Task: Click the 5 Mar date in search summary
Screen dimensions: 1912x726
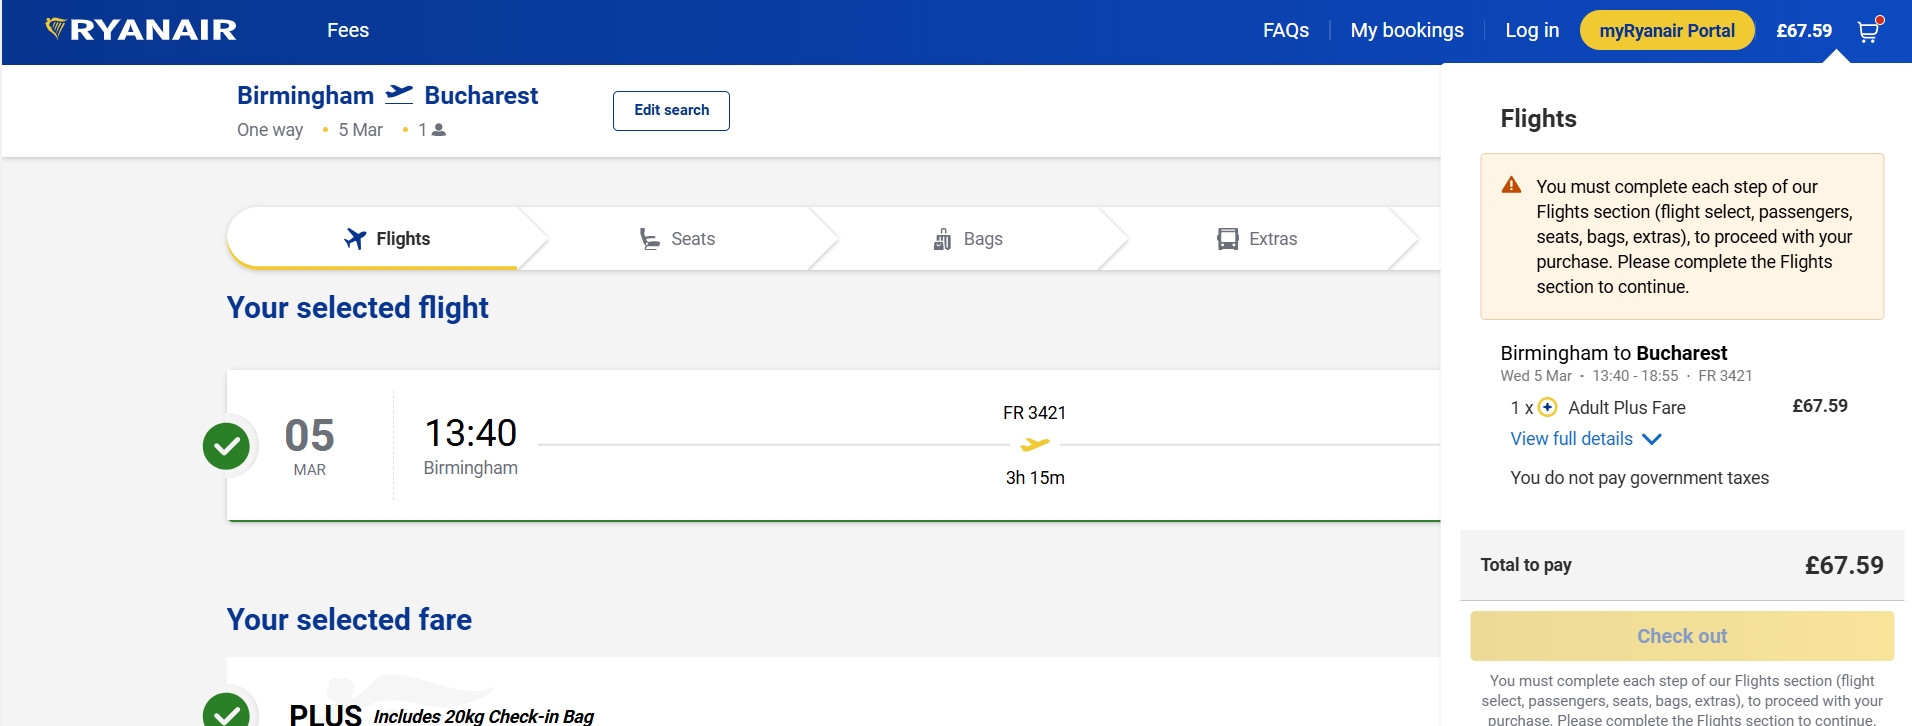Action: [360, 130]
